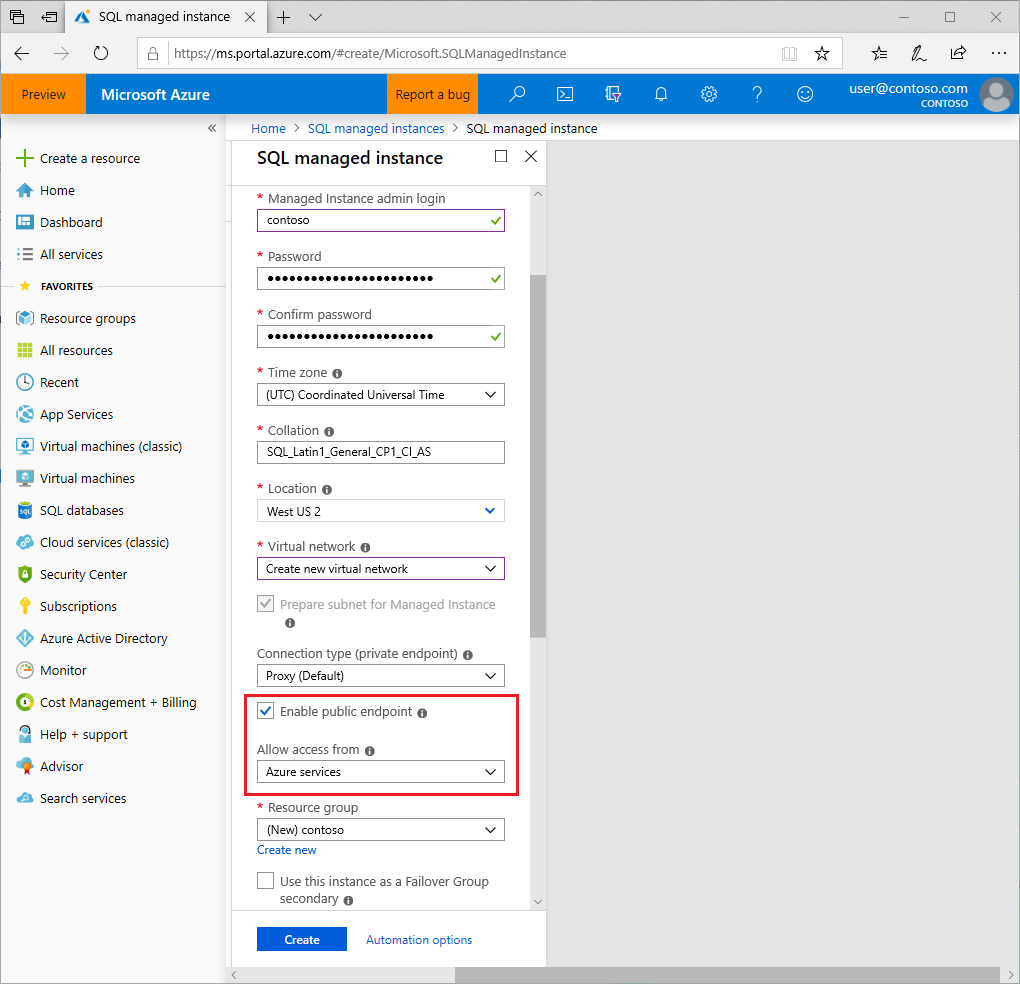The height and width of the screenshot is (984, 1020).
Task: Open the directory and subscription filter
Action: [x=613, y=94]
